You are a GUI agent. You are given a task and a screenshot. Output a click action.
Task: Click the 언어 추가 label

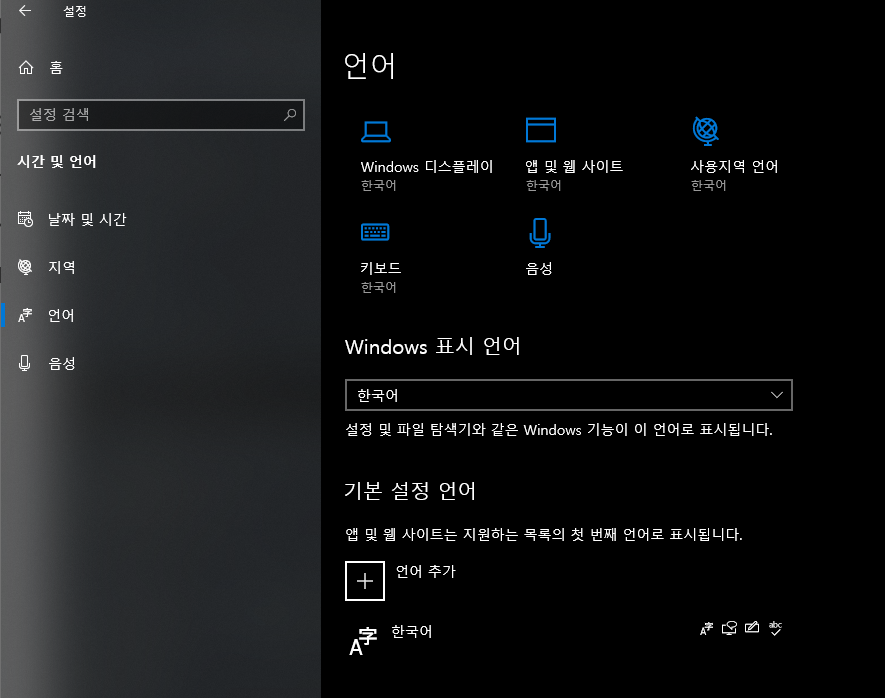tap(426, 572)
